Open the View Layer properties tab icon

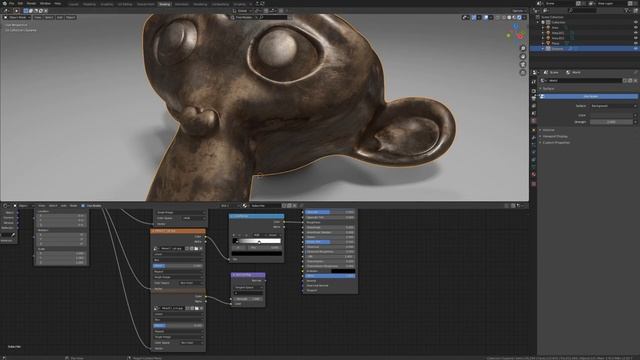(534, 106)
